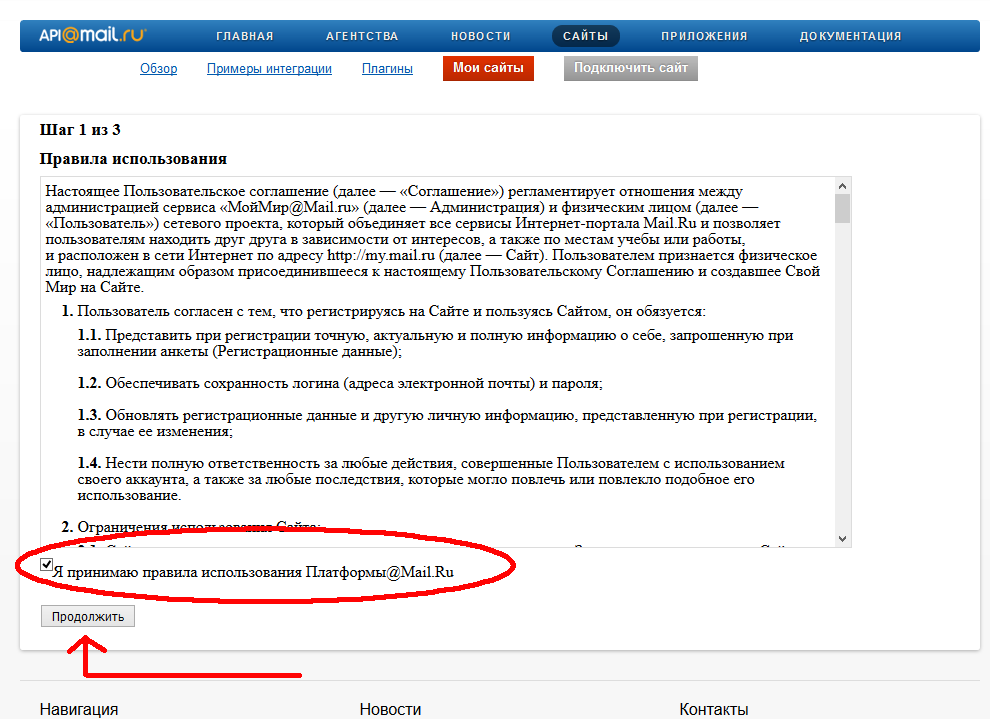This screenshot has width=990, height=719.
Task: Click the agreement scrollbar thumb
Action: pos(842,208)
